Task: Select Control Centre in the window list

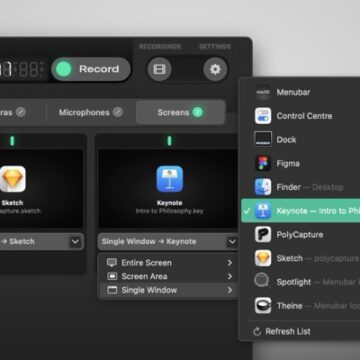Action: coord(300,116)
